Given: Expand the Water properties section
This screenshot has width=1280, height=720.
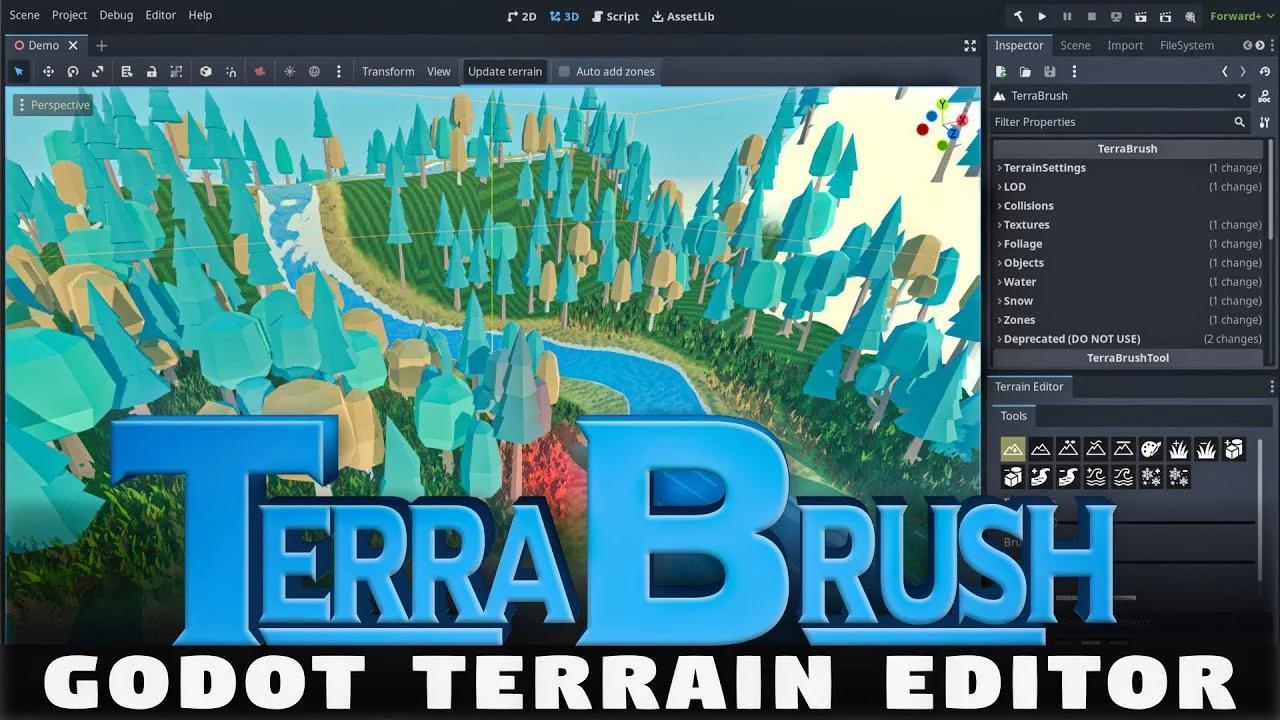Looking at the screenshot, I should [x=1019, y=281].
